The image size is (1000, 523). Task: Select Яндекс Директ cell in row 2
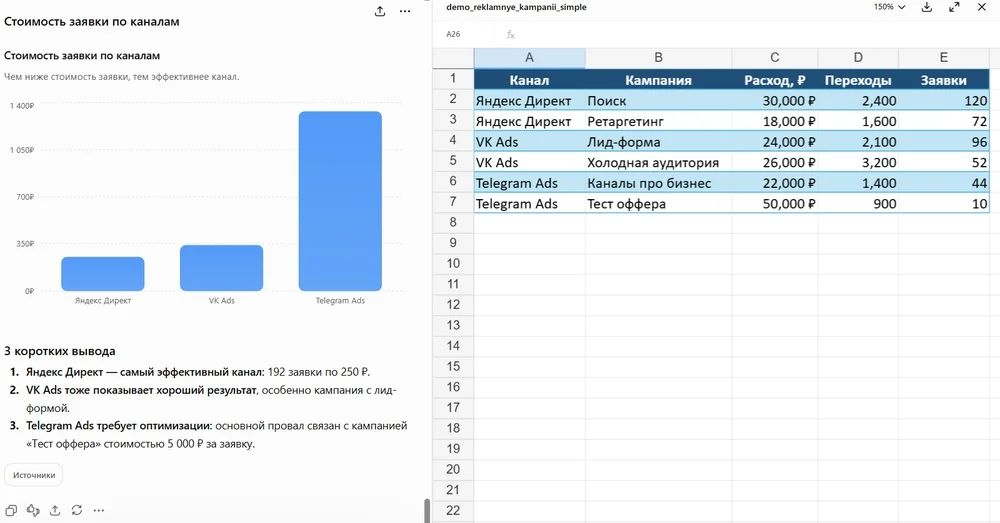click(529, 101)
